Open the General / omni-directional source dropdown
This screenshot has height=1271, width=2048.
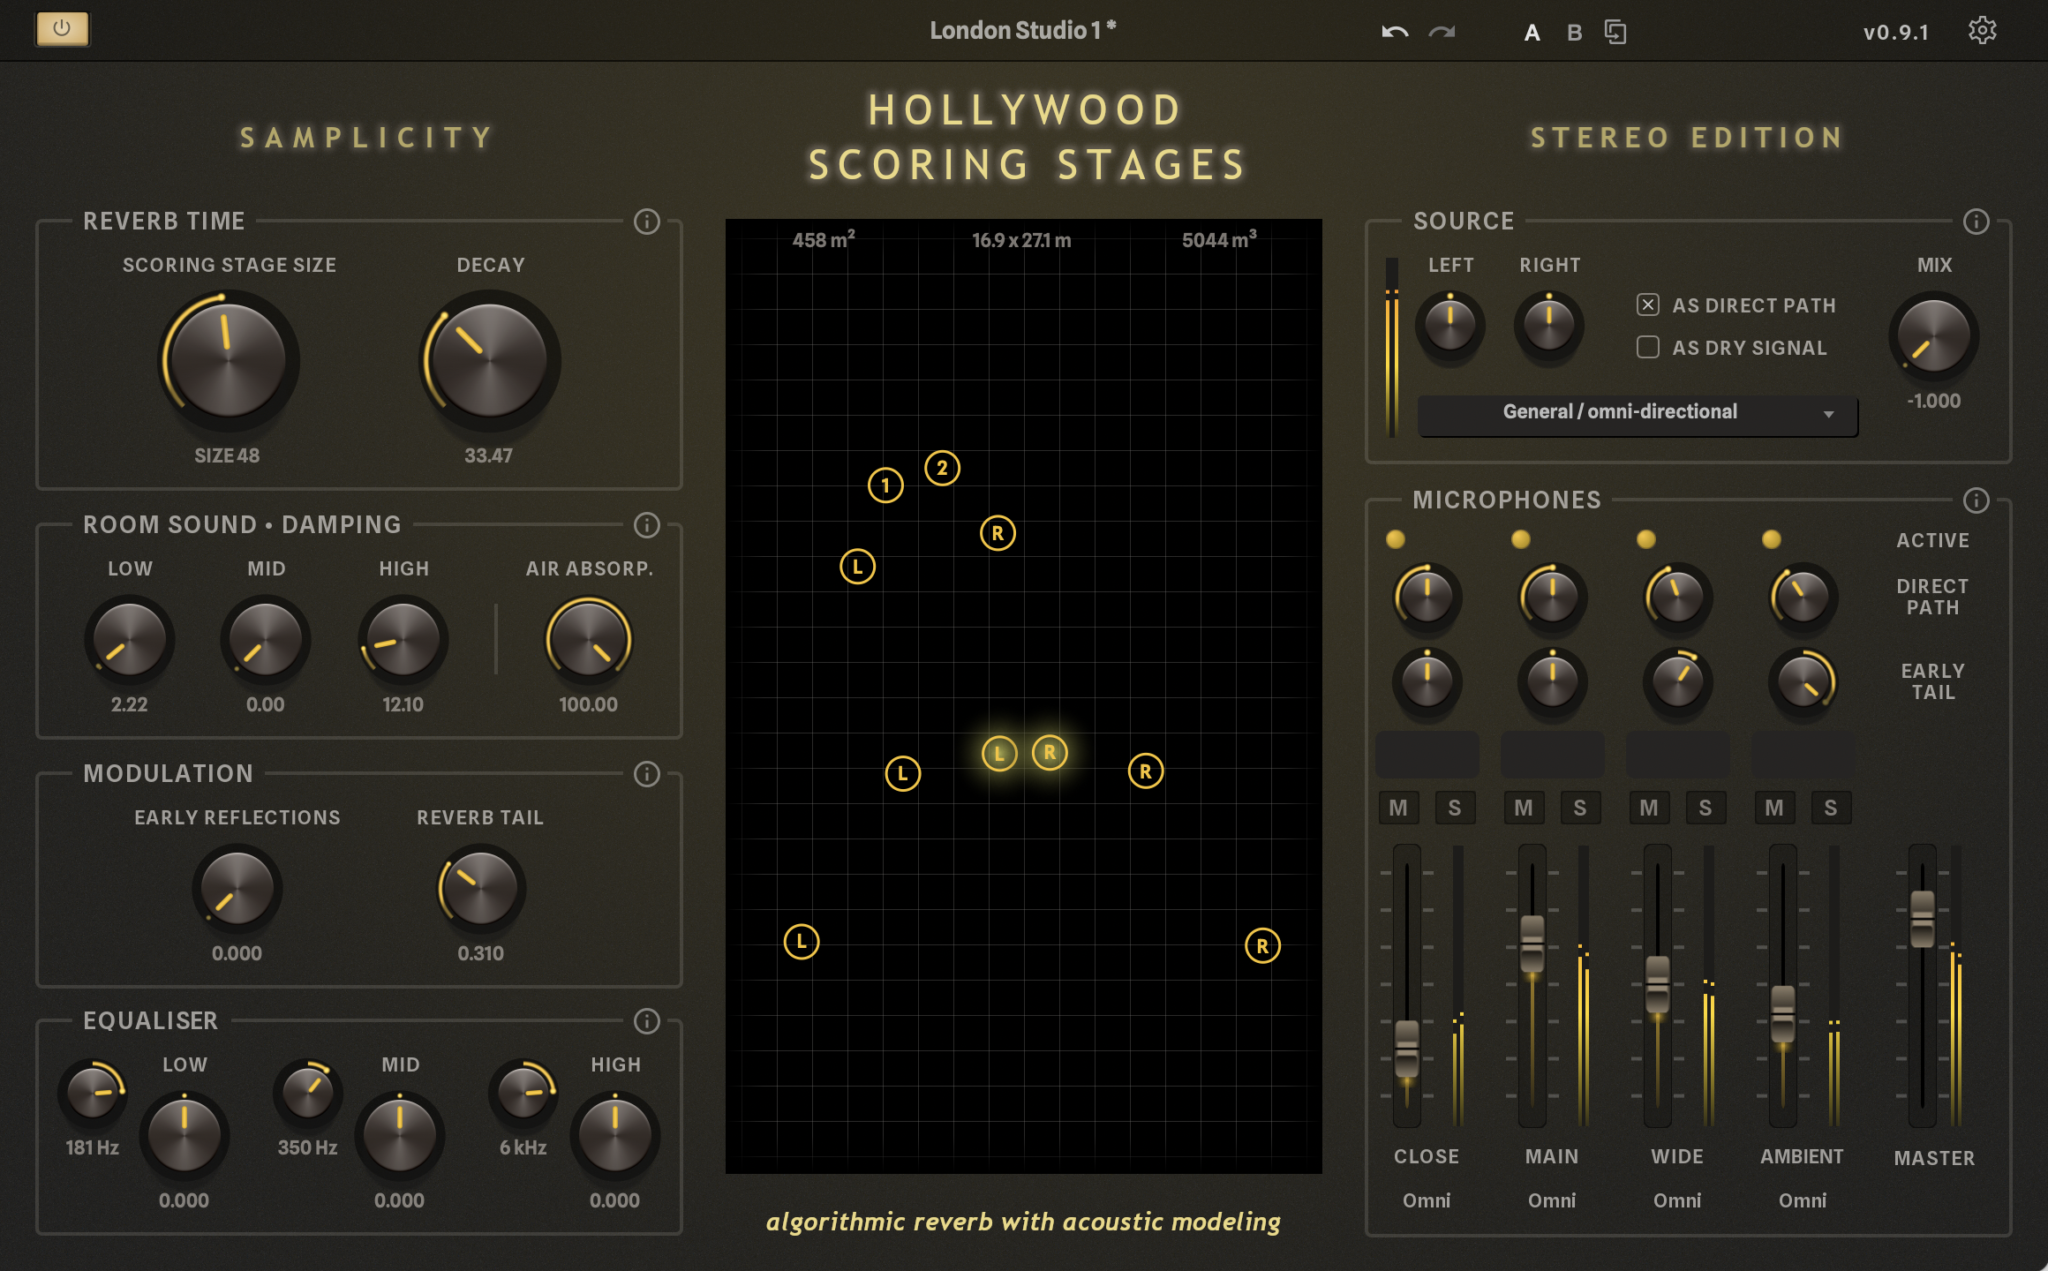(1637, 413)
